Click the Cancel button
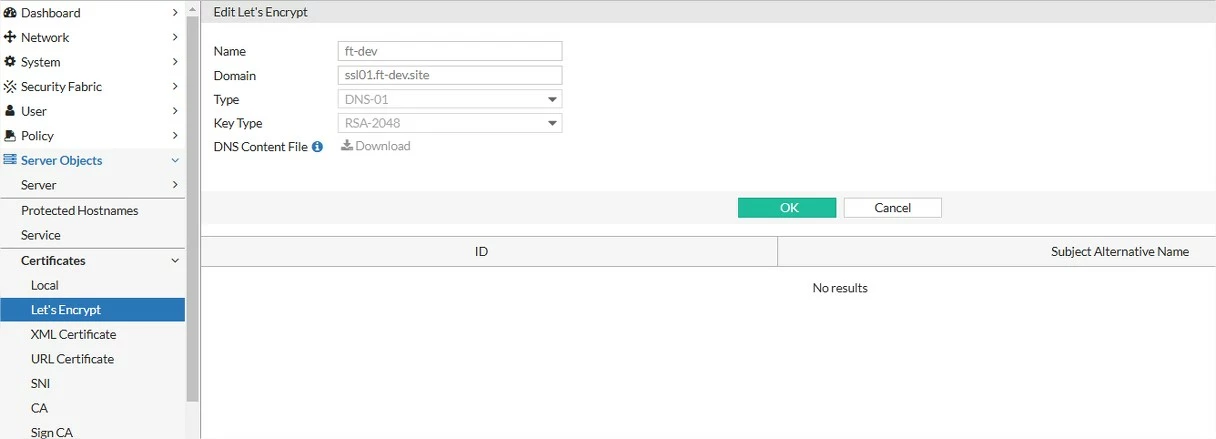Image resolution: width=1216 pixels, height=439 pixels. 892,207
